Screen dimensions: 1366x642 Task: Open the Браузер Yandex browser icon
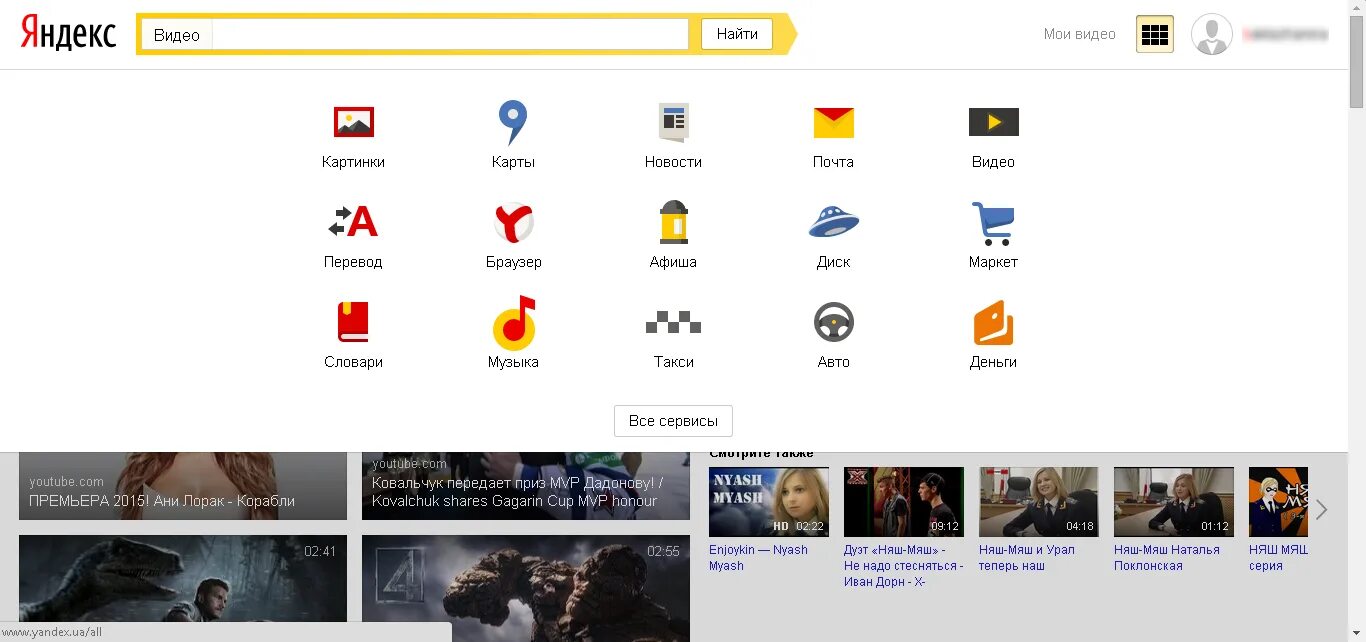click(513, 222)
